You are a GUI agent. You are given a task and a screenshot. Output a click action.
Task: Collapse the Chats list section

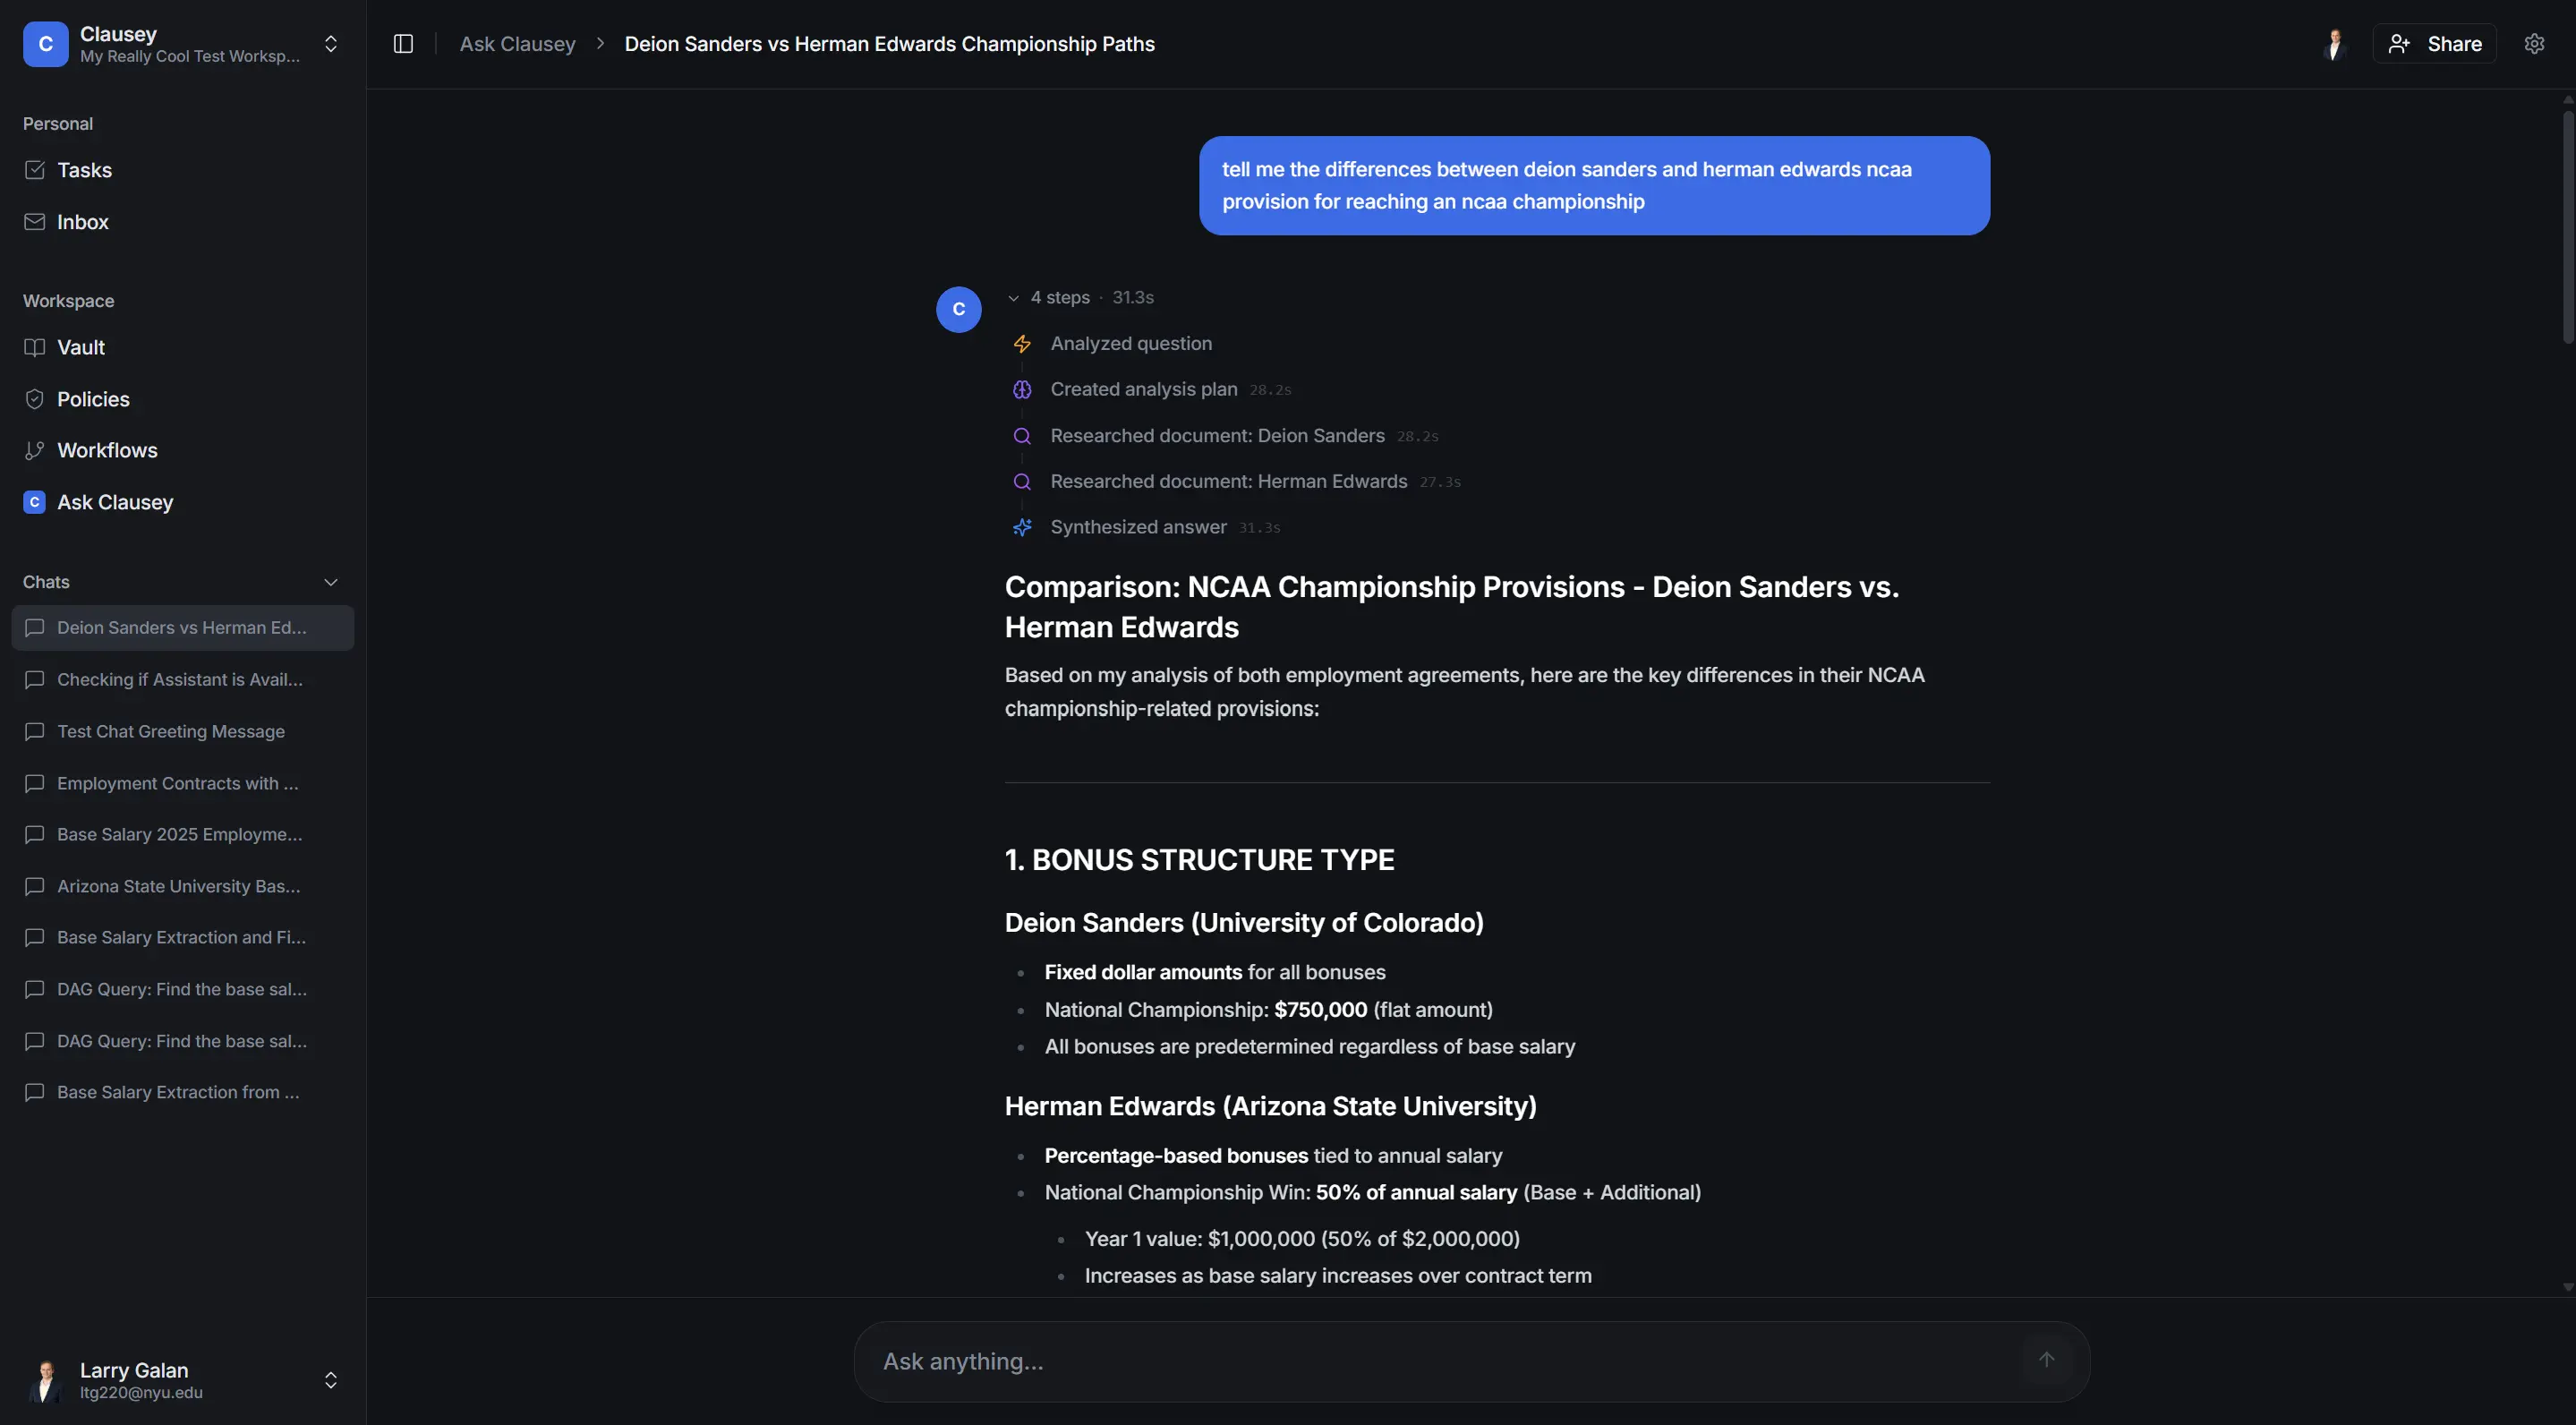coord(330,582)
